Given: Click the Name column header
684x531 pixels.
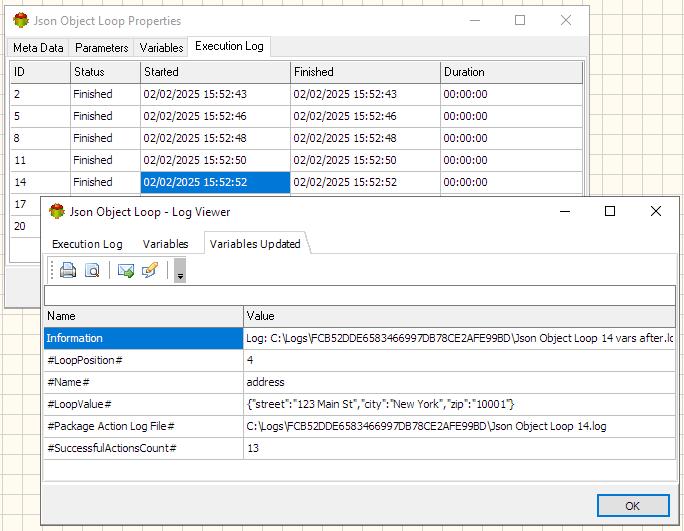Looking at the screenshot, I should [143, 316].
